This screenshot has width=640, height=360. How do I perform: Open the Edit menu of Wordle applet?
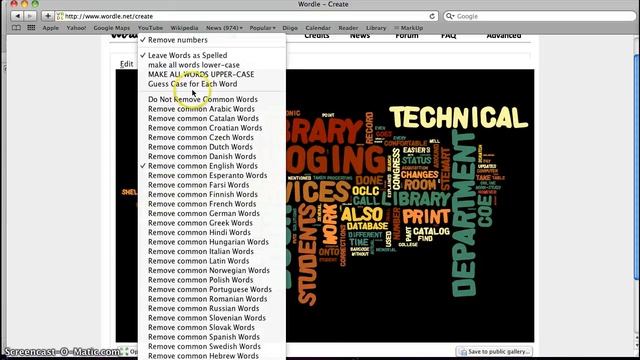click(x=127, y=64)
